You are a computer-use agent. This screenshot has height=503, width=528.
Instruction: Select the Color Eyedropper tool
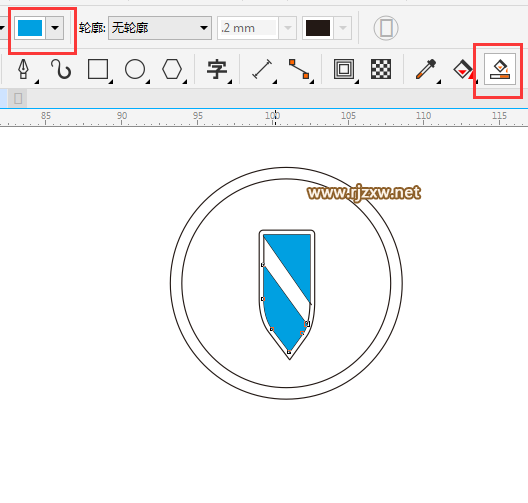point(426,69)
